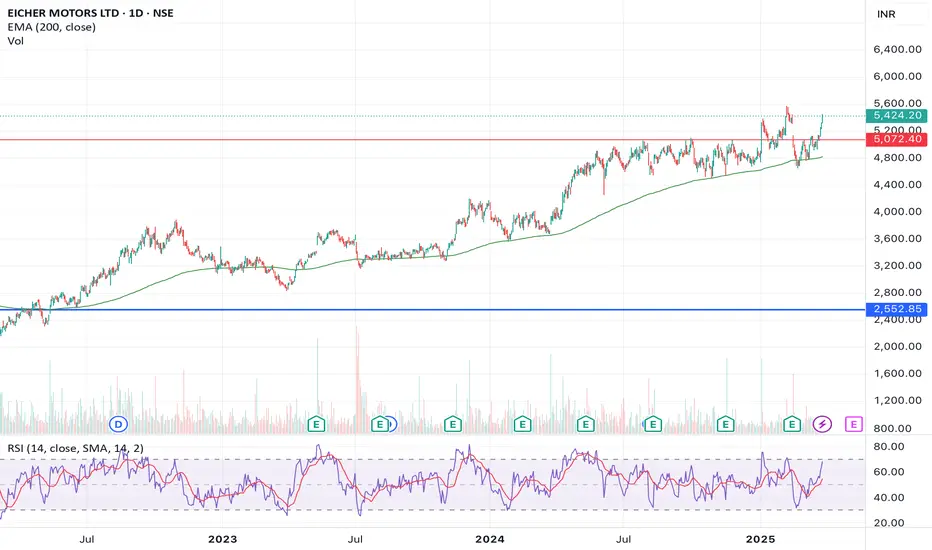932x550 pixels.
Task: Click the 20.00 RSI axis label
Action: point(889,523)
